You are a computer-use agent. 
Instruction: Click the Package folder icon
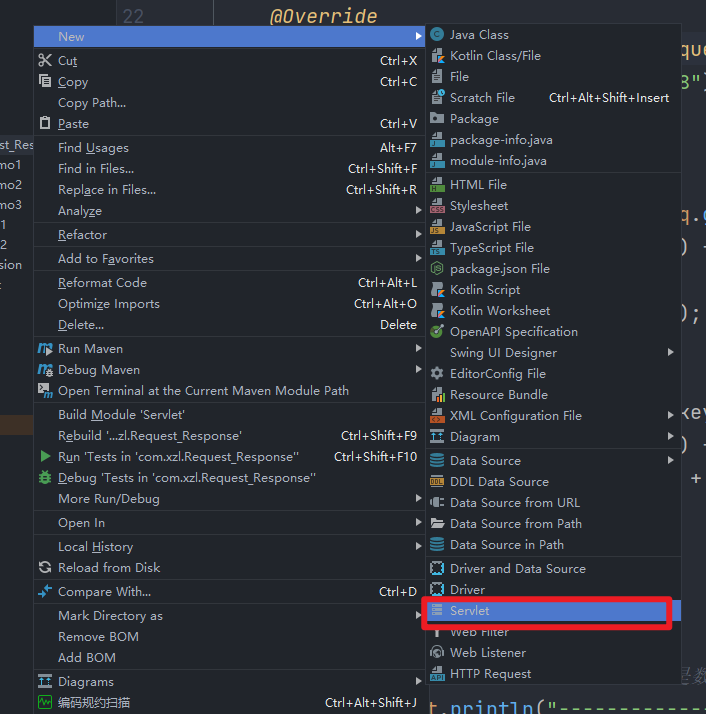437,118
